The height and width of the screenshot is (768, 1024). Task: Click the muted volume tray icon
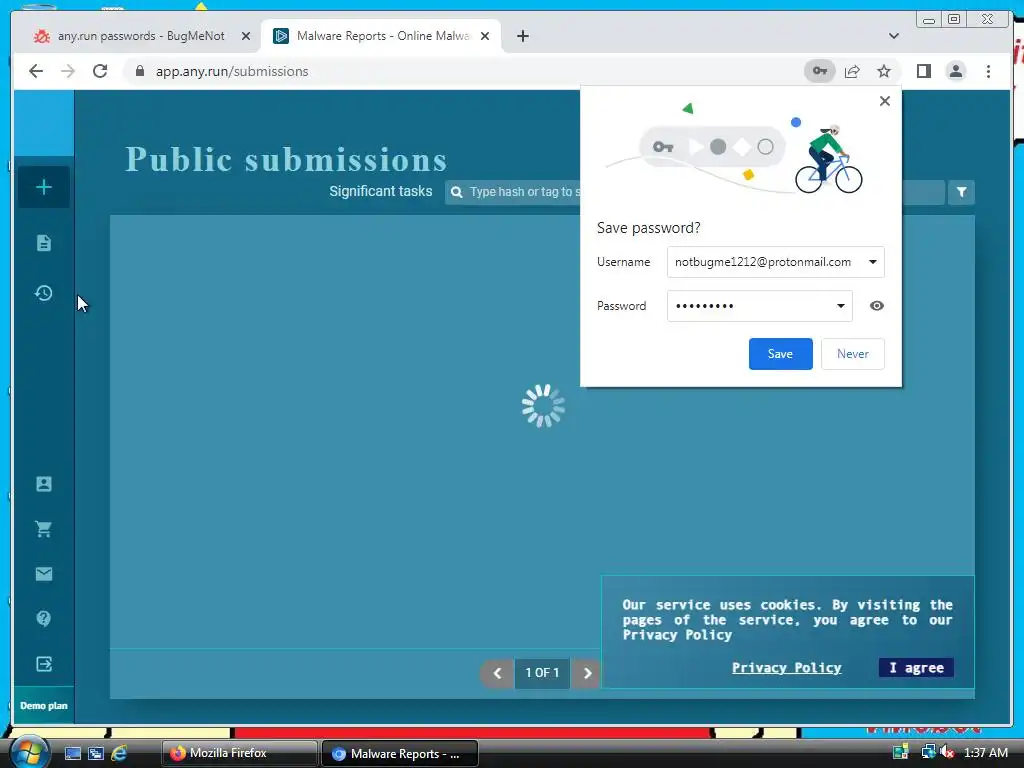946,752
